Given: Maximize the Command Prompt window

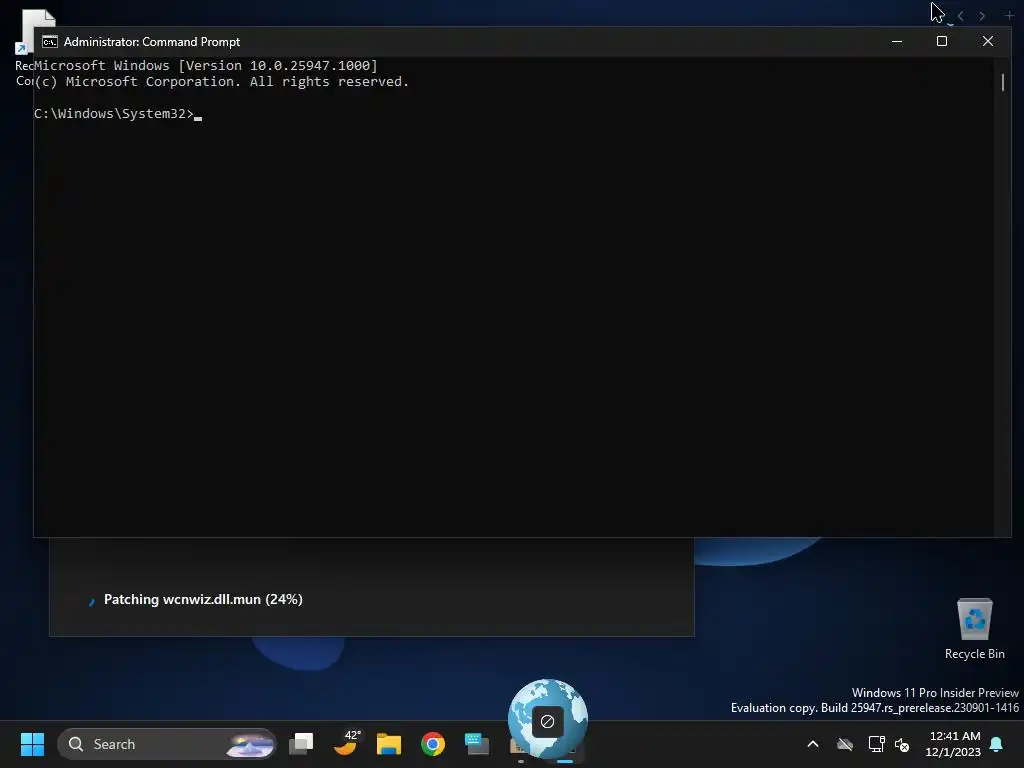Looking at the screenshot, I should 942,41.
